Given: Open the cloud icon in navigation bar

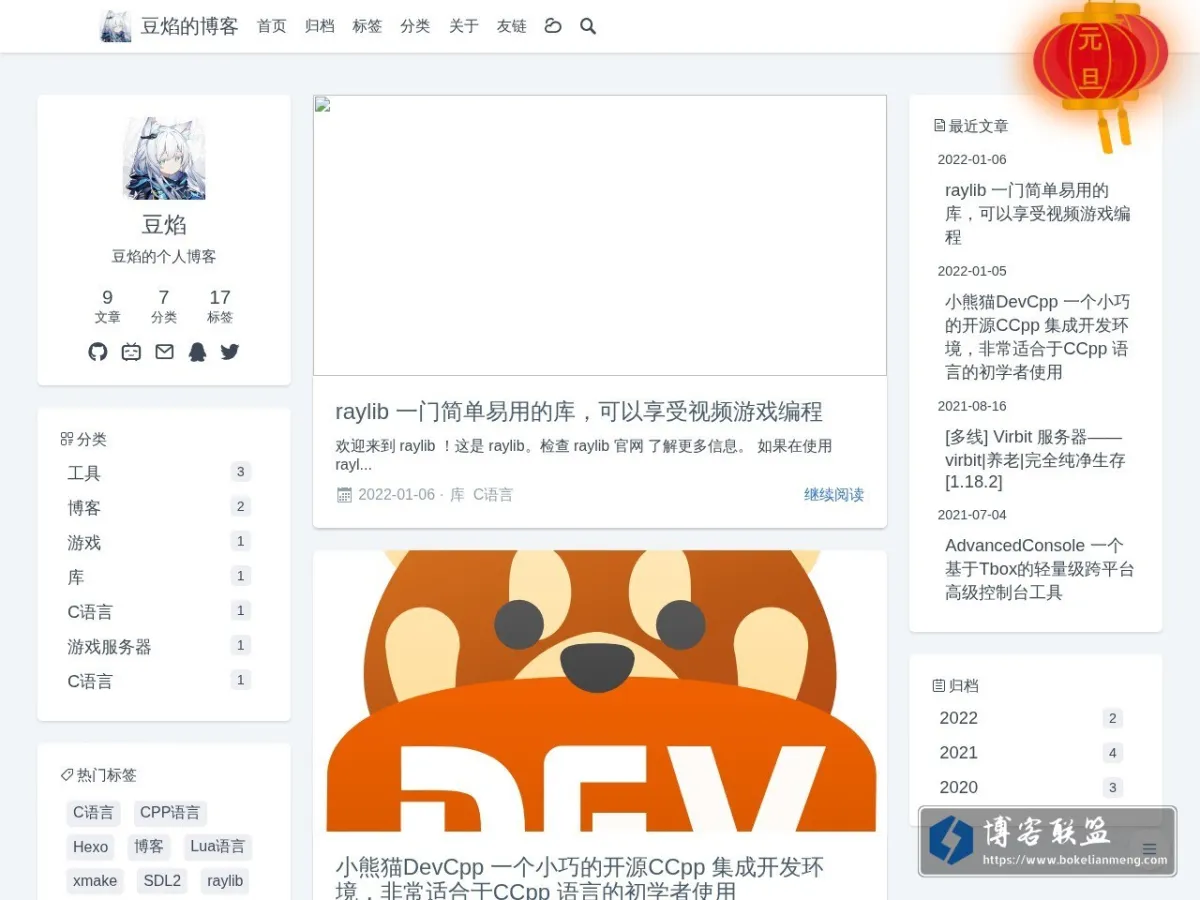Looking at the screenshot, I should point(553,26).
